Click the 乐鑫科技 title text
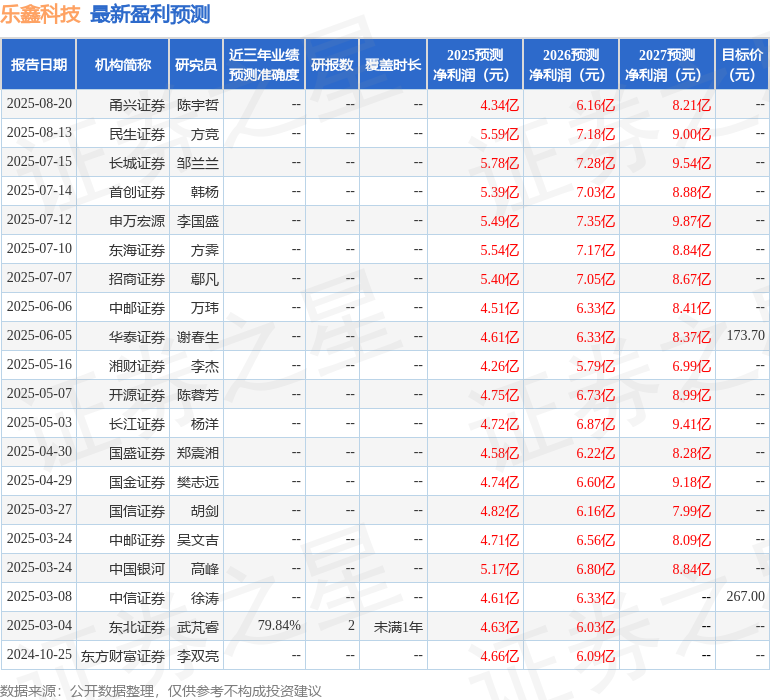 click(x=40, y=14)
